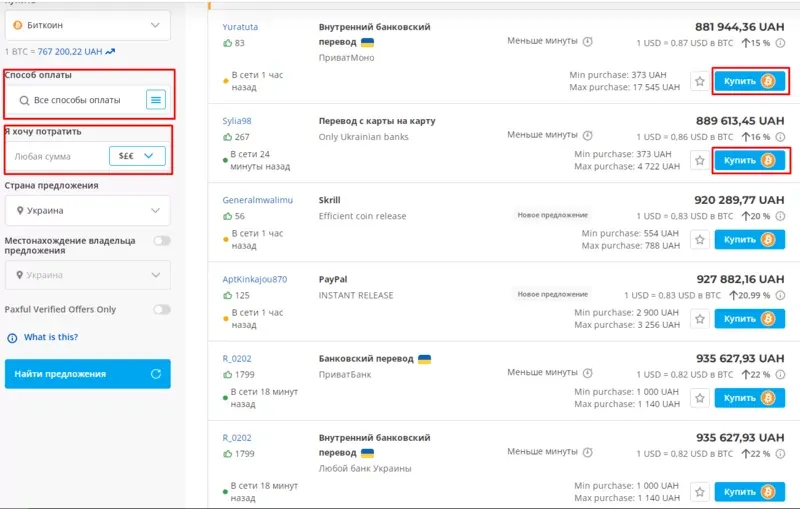Image resolution: width=800 pixels, height=509 pixels.
Task: Click the Найти предложения button
Action: [x=88, y=374]
